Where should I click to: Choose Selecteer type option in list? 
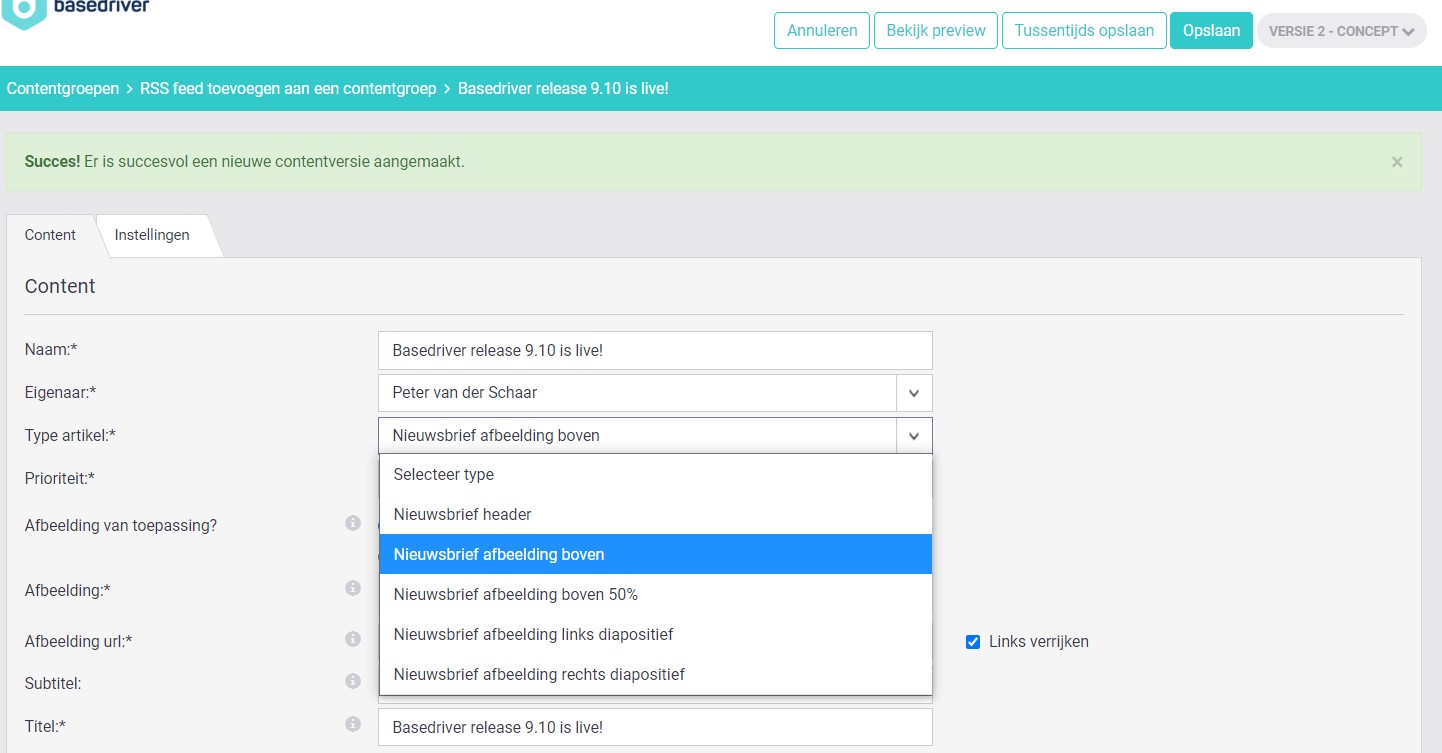tap(655, 474)
